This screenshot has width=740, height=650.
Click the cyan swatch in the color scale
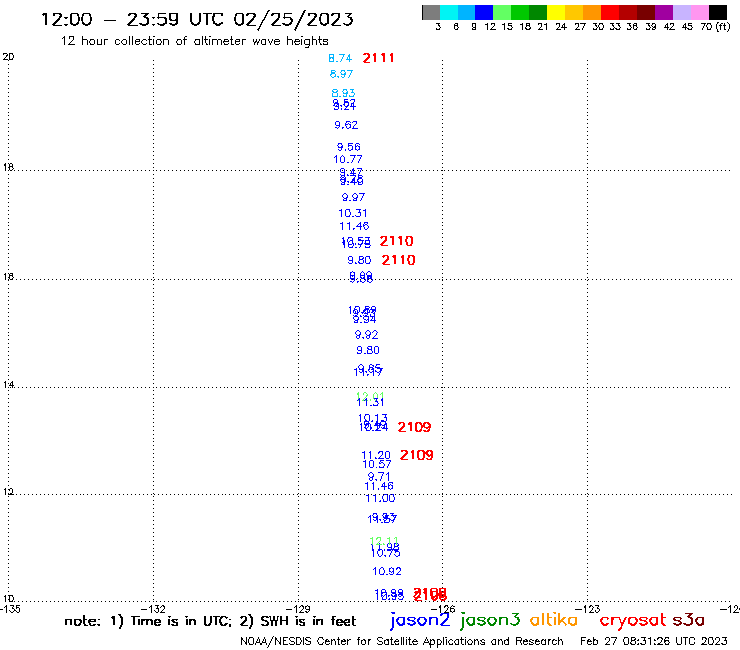click(x=449, y=12)
